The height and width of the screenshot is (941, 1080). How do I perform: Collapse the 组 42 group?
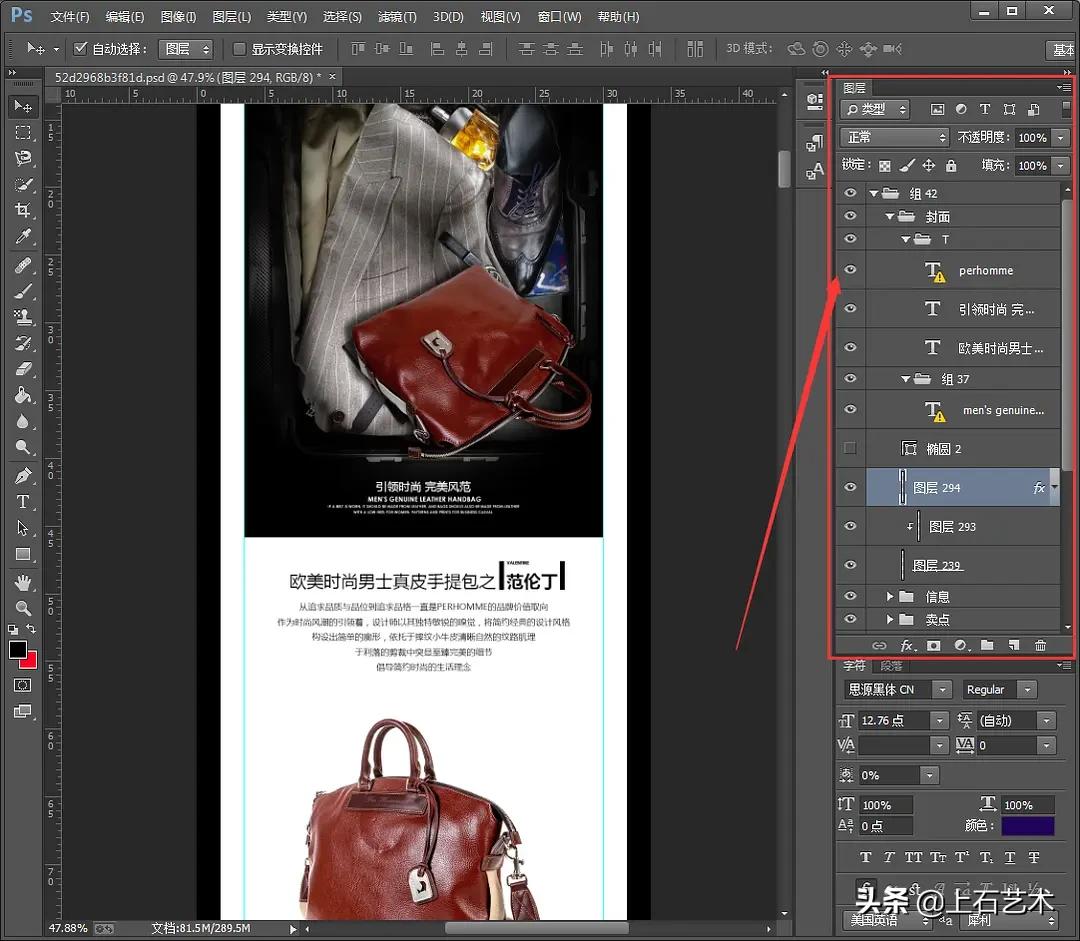point(873,194)
